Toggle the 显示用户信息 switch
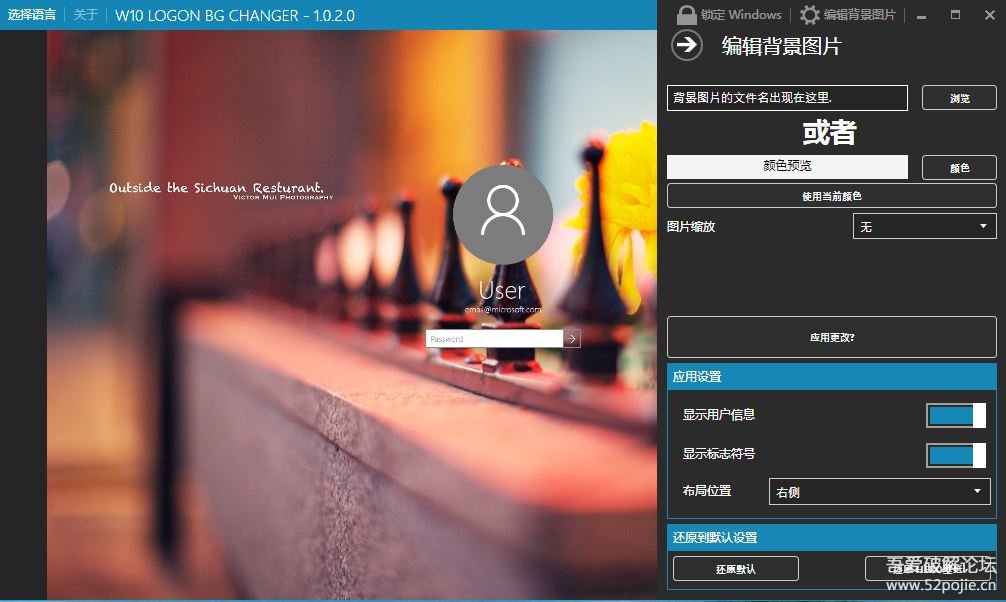1006x602 pixels. [956, 415]
